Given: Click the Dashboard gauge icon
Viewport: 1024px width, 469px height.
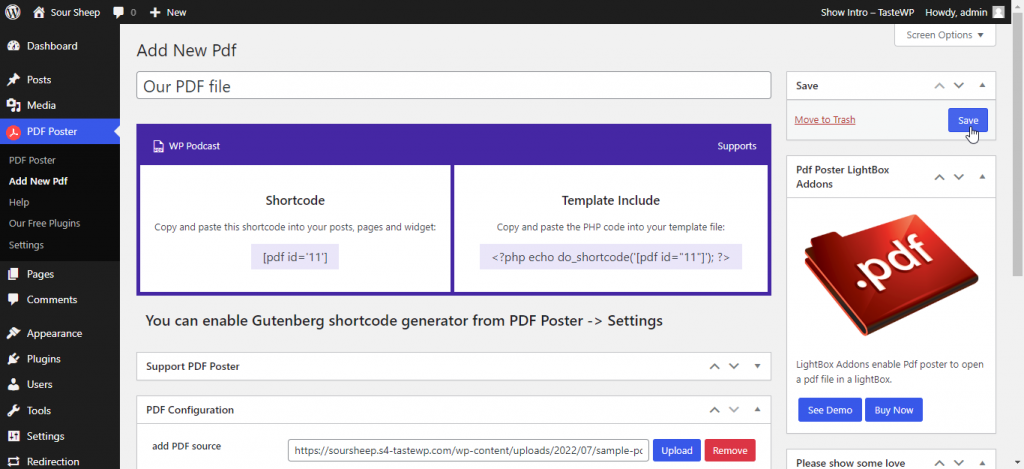Looking at the screenshot, I should 14,46.
